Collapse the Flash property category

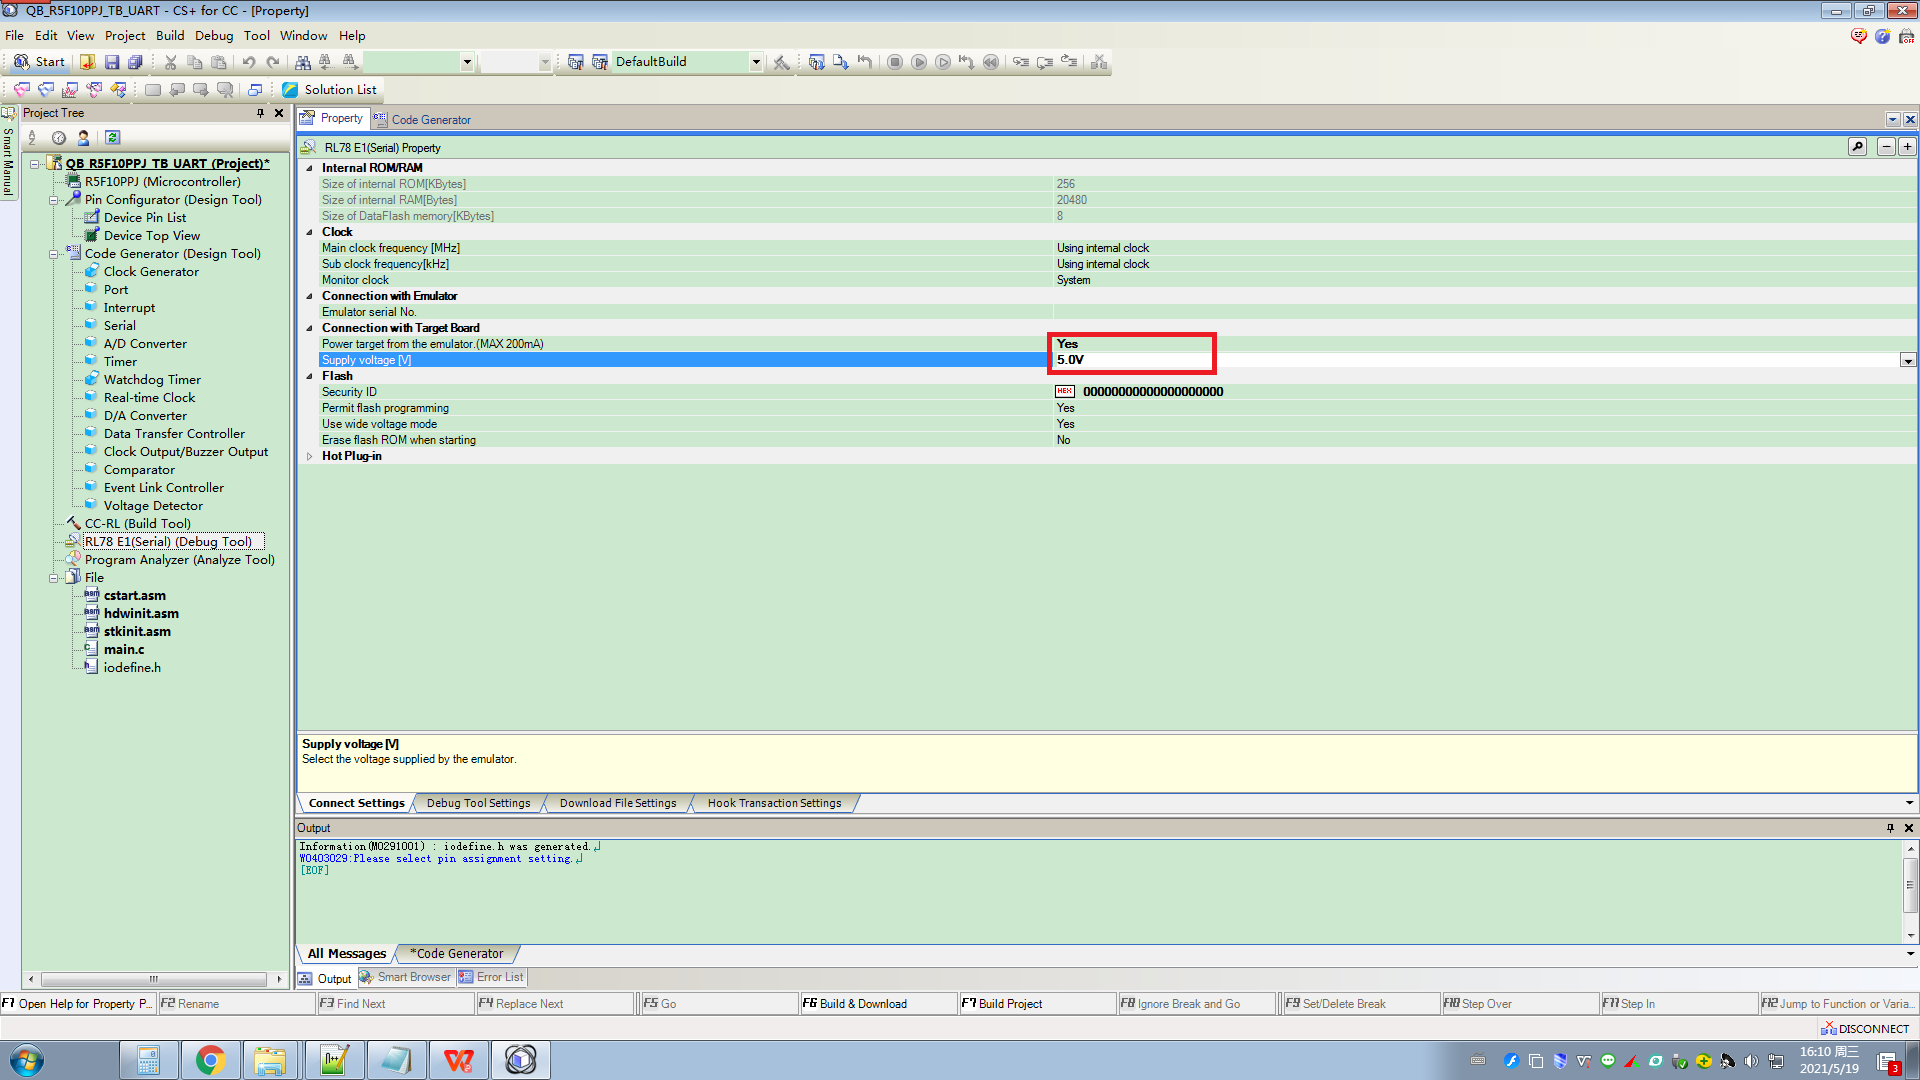pyautogui.click(x=309, y=377)
